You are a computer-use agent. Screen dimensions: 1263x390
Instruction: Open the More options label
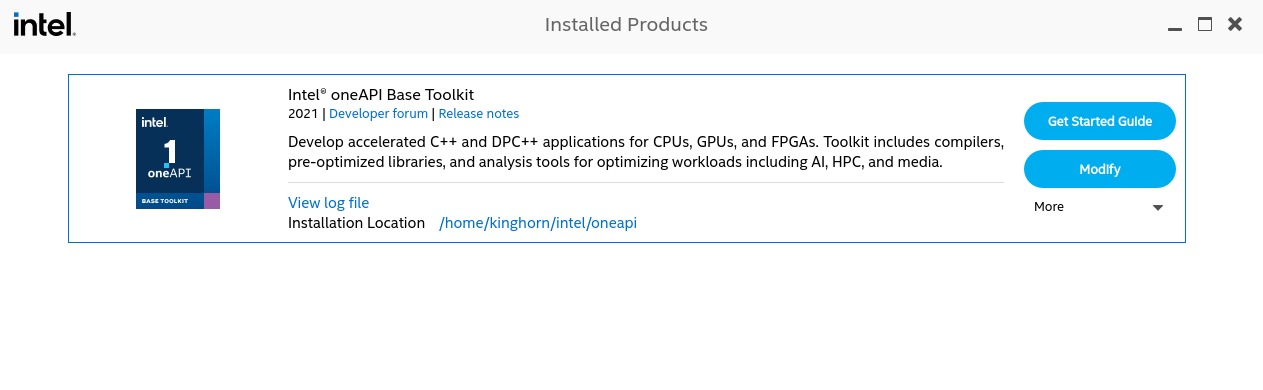pos(1049,207)
